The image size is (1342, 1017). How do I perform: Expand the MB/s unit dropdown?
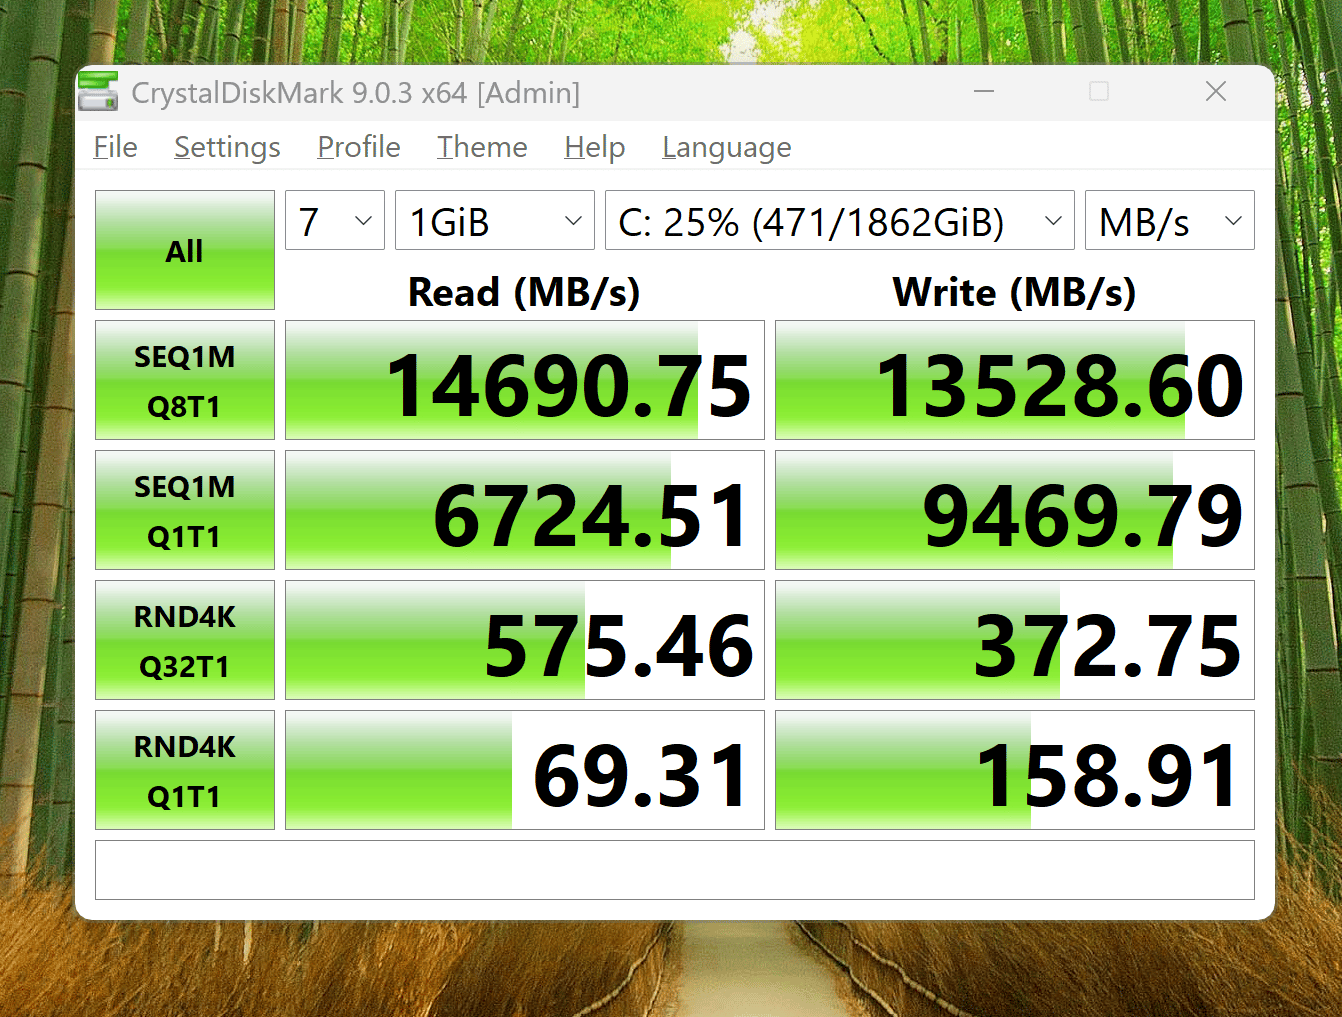1170,220
